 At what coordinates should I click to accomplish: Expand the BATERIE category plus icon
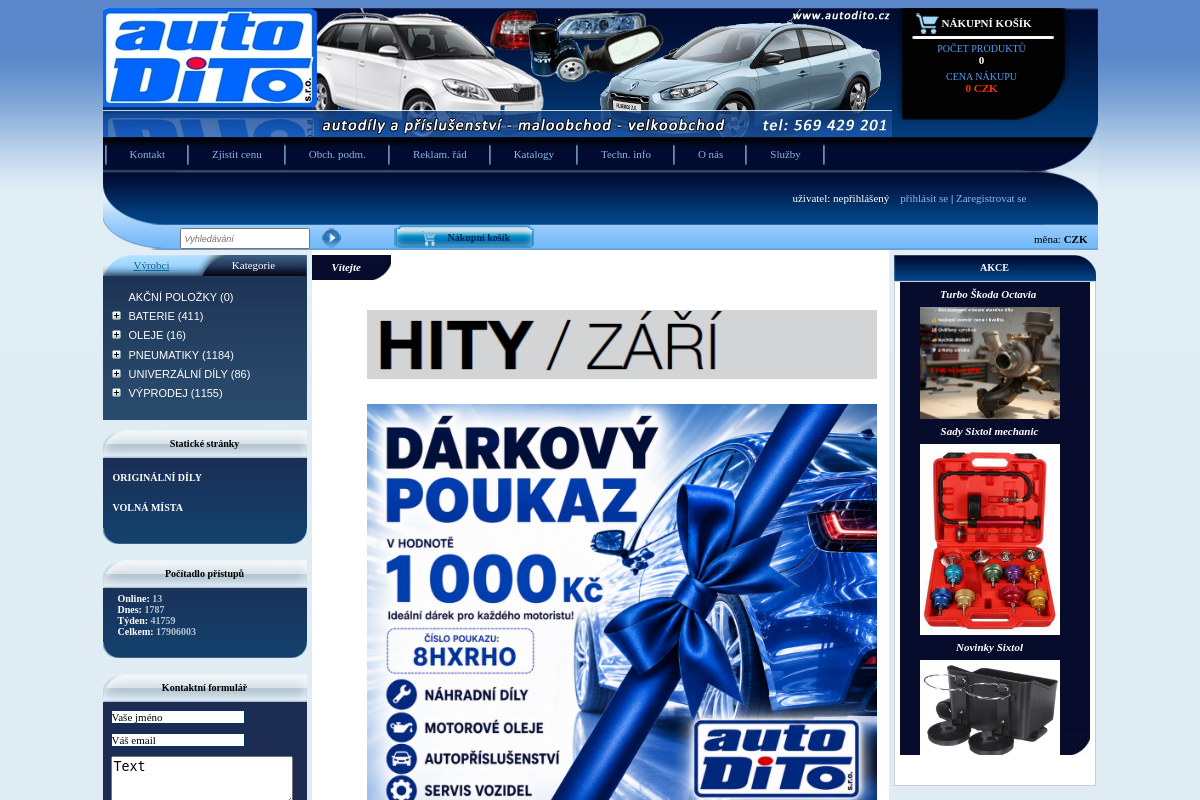117,316
